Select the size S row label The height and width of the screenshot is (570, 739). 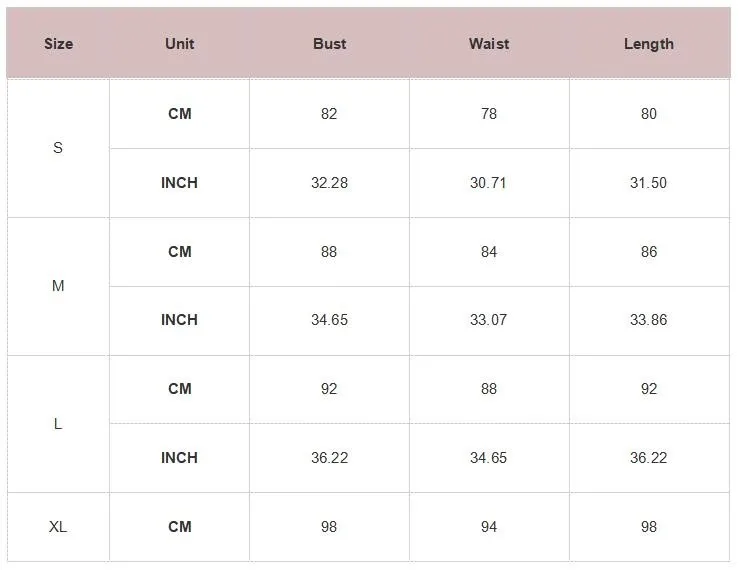(x=58, y=148)
